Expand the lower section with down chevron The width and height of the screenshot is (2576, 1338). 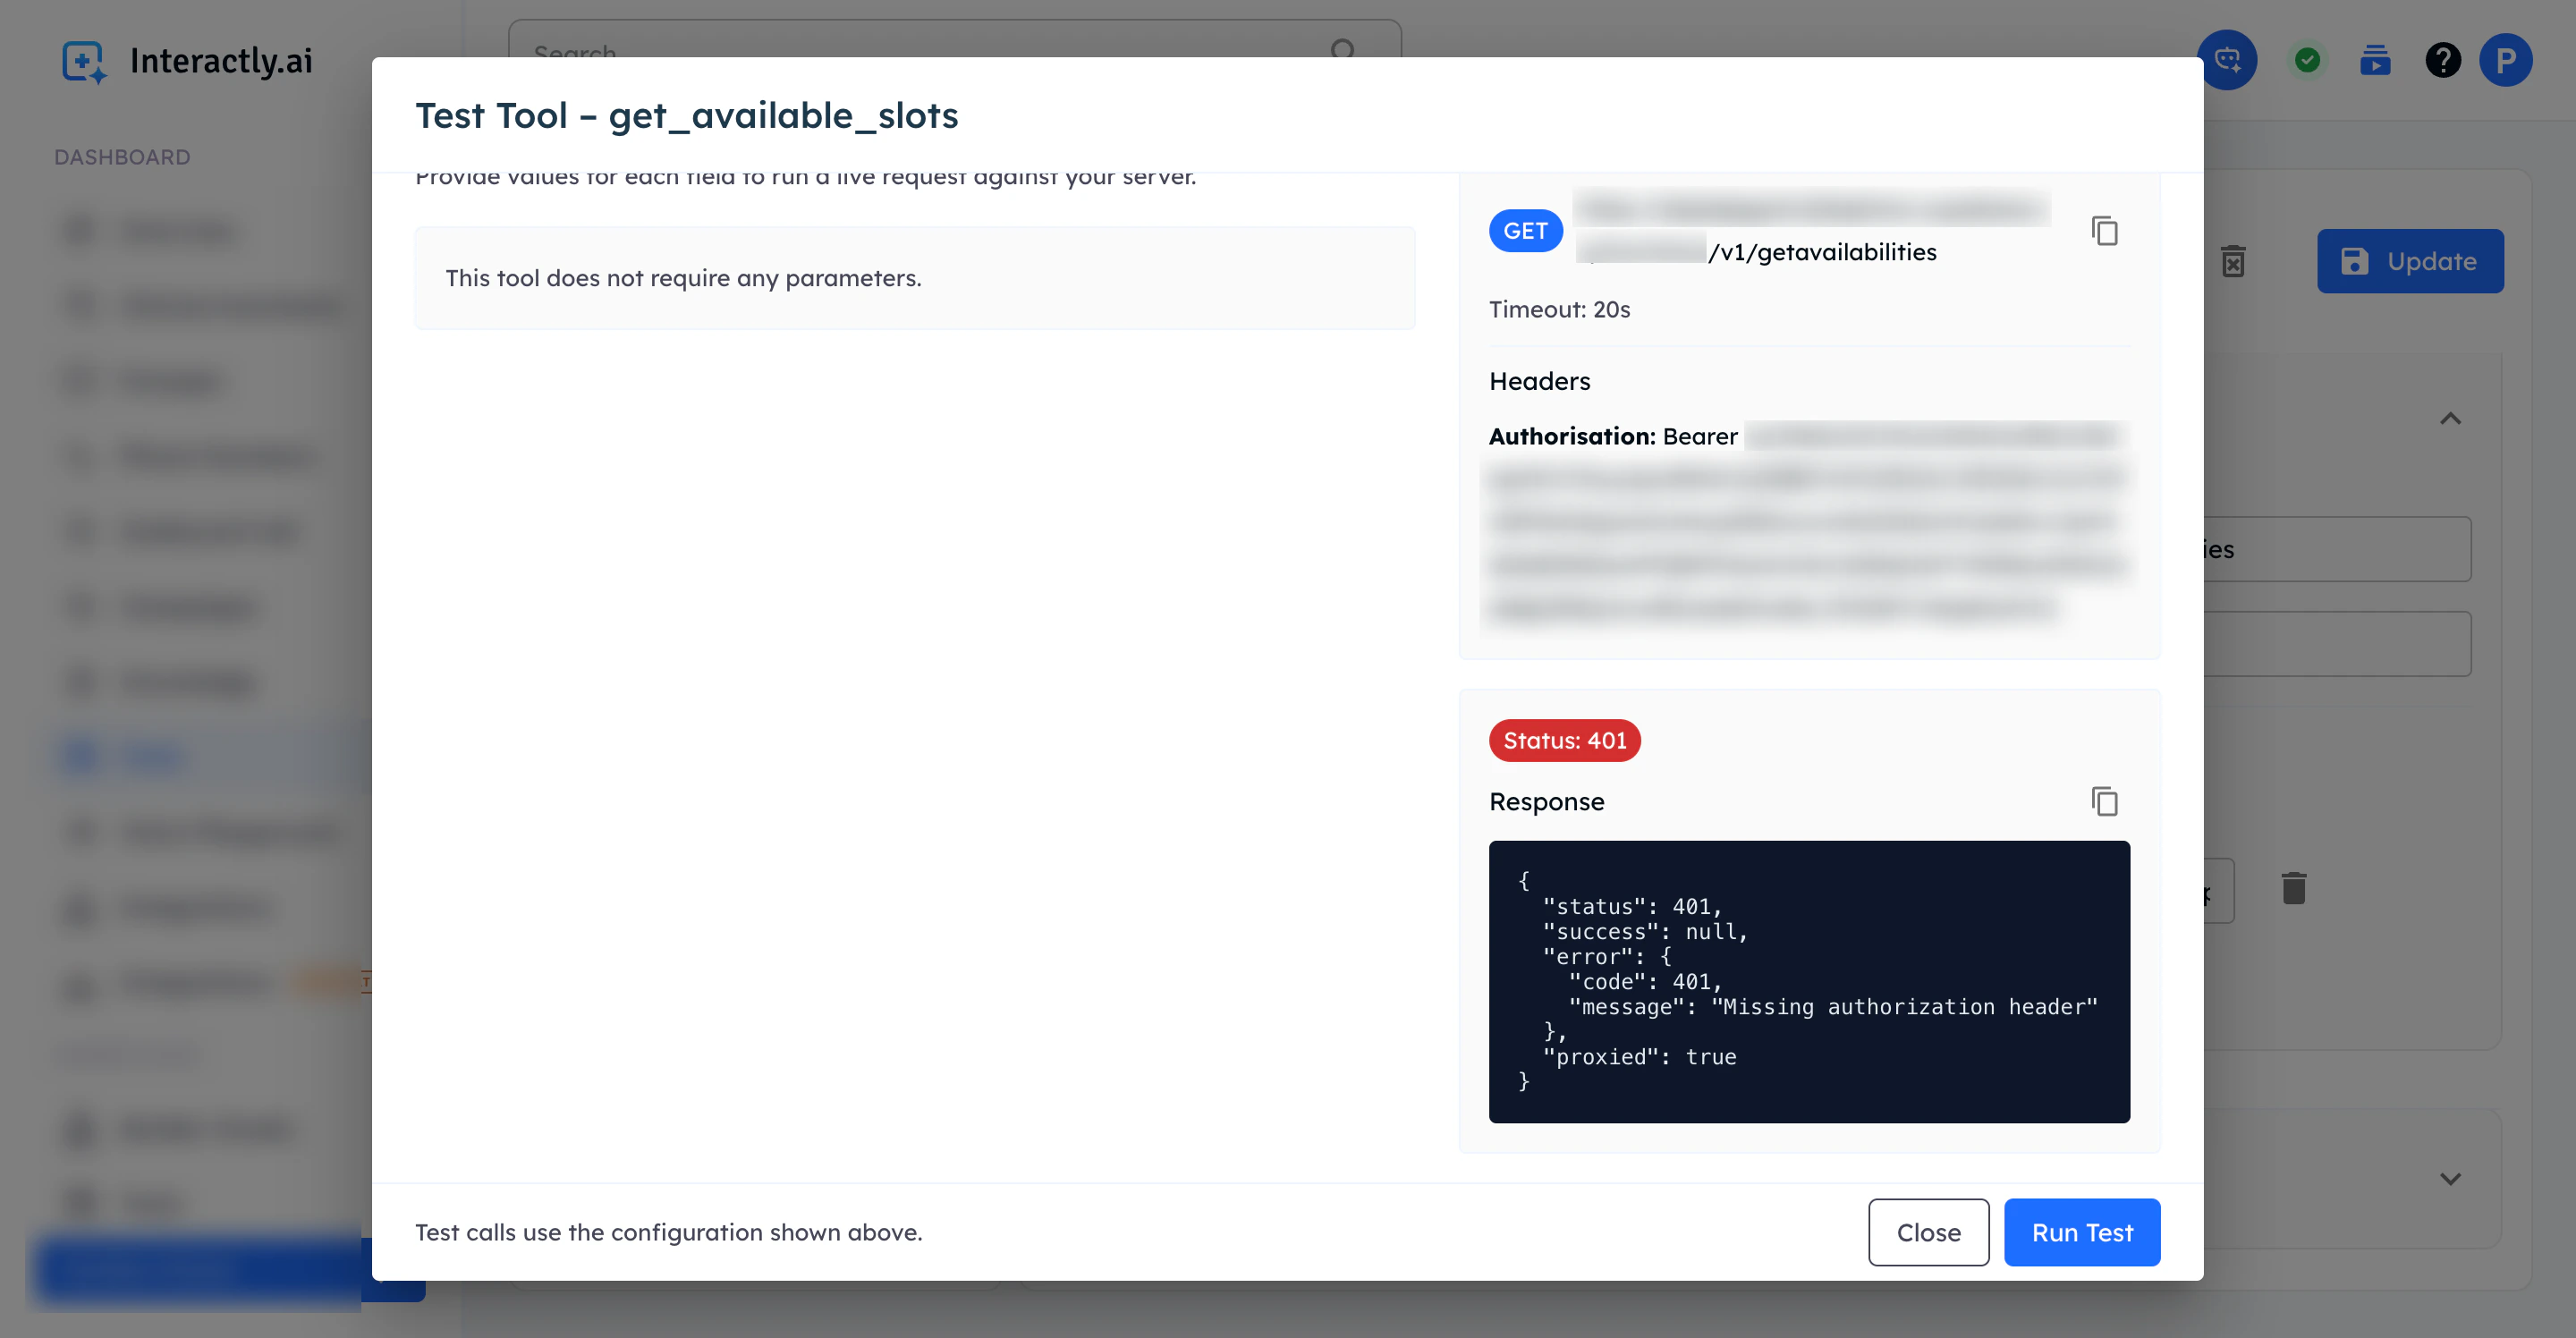pyautogui.click(x=2449, y=1178)
